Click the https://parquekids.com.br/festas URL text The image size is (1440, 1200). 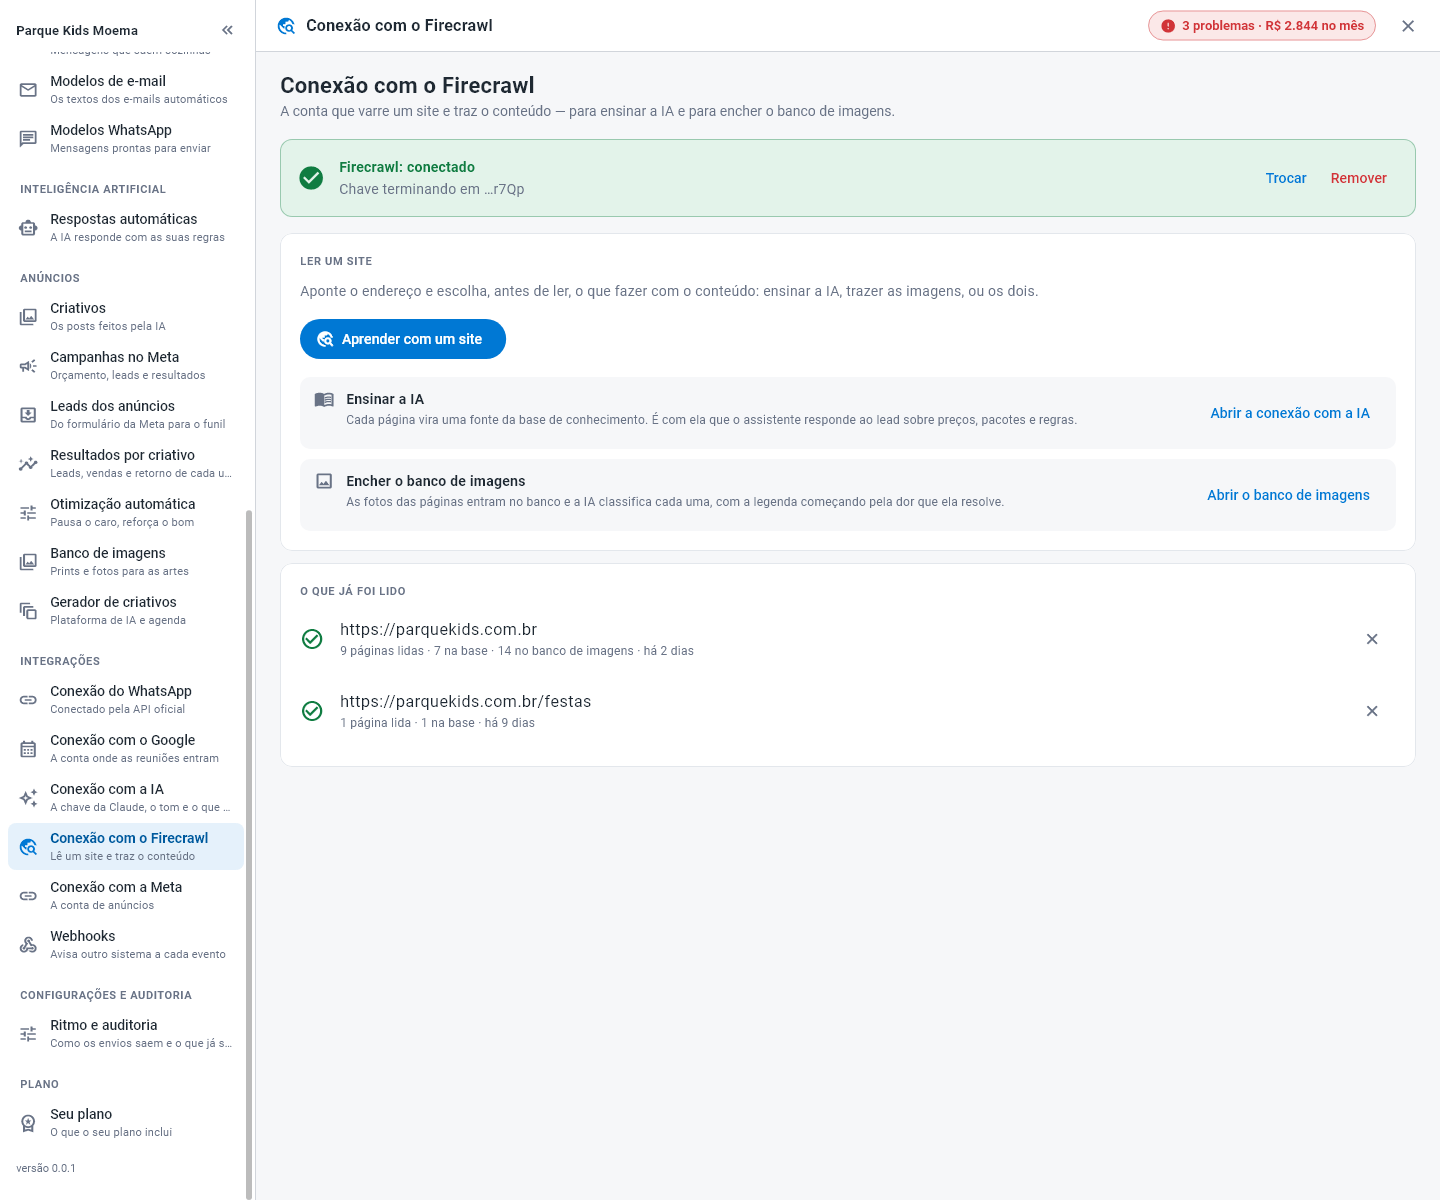coord(466,701)
